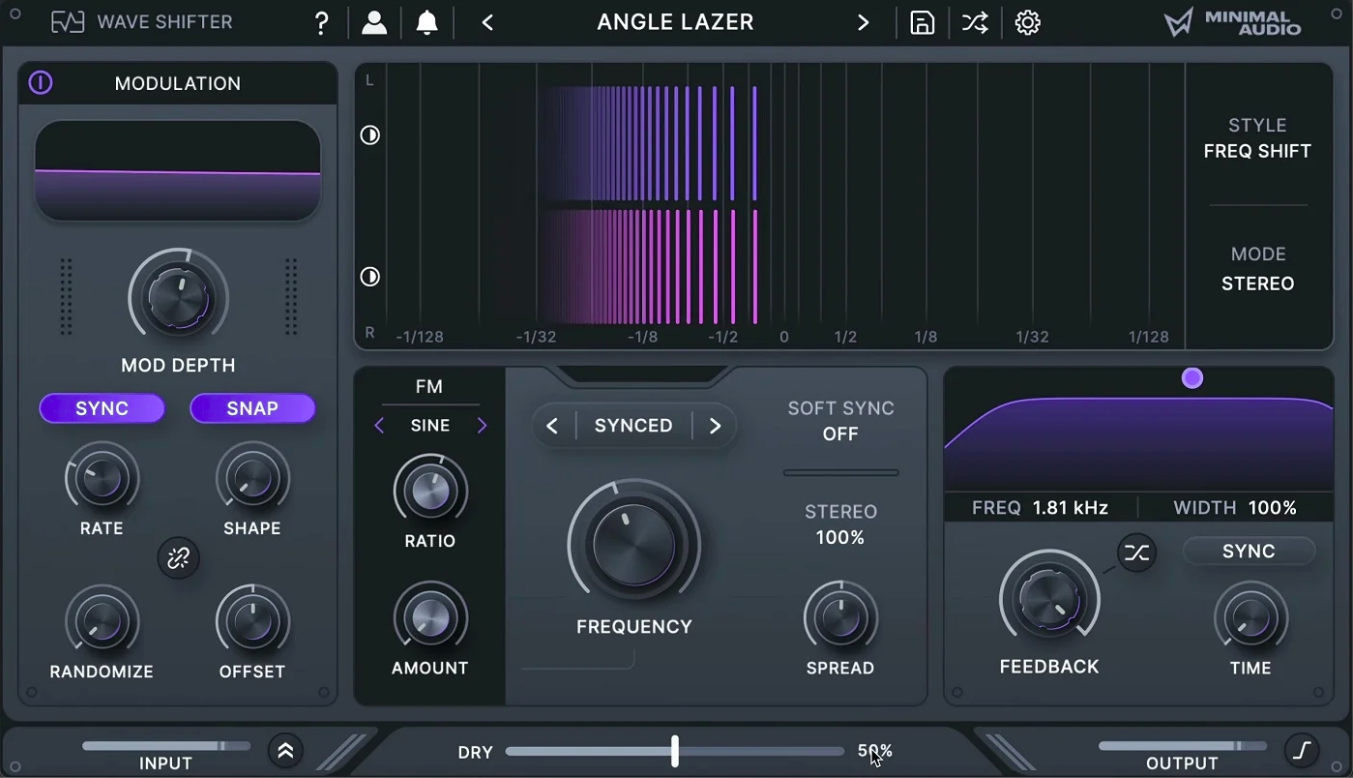Click left channel half-circle icon
This screenshot has width=1353, height=778.
click(370, 135)
